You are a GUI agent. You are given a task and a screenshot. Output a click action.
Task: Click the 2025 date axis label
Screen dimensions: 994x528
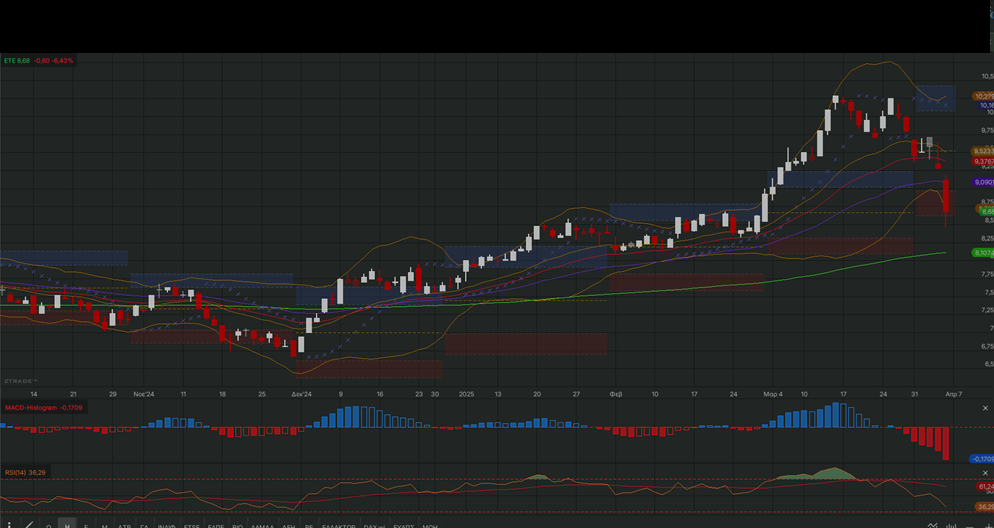tap(466, 394)
